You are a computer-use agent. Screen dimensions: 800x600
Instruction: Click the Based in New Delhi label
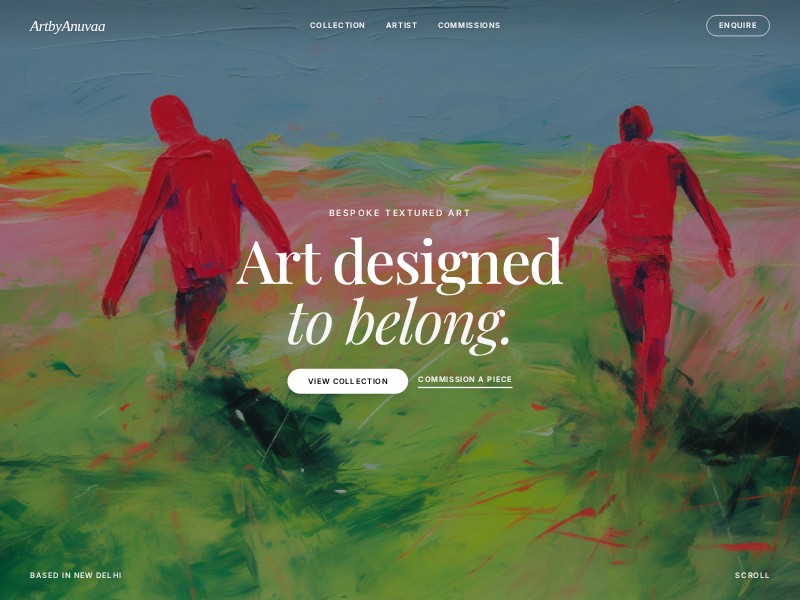(76, 575)
